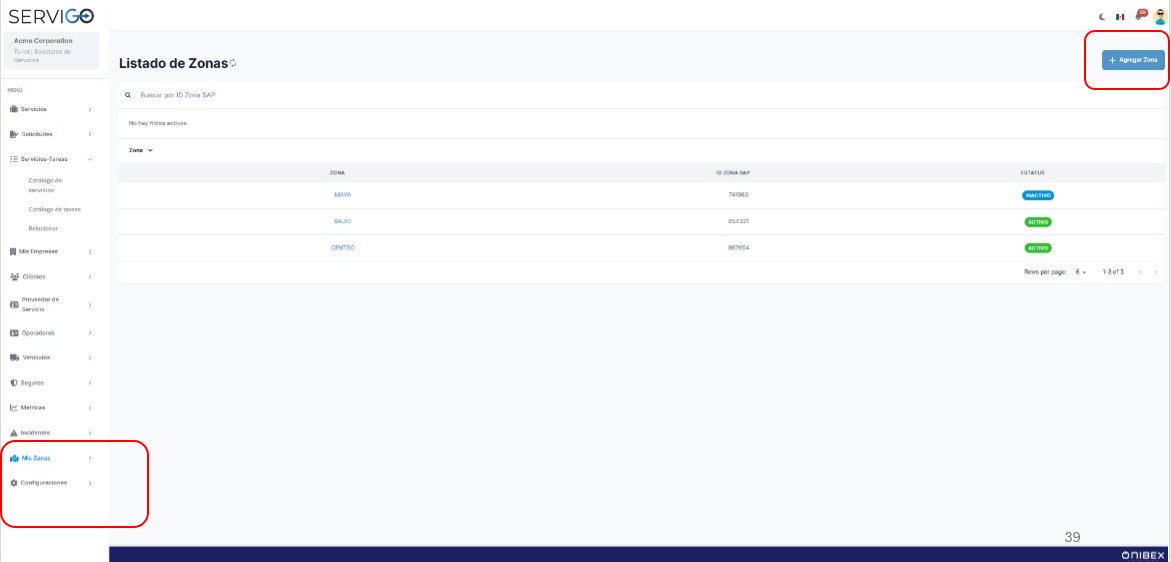Open the Acme Corporation company card
Image resolution: width=1171 pixels, height=562 pixels.
coord(52,51)
